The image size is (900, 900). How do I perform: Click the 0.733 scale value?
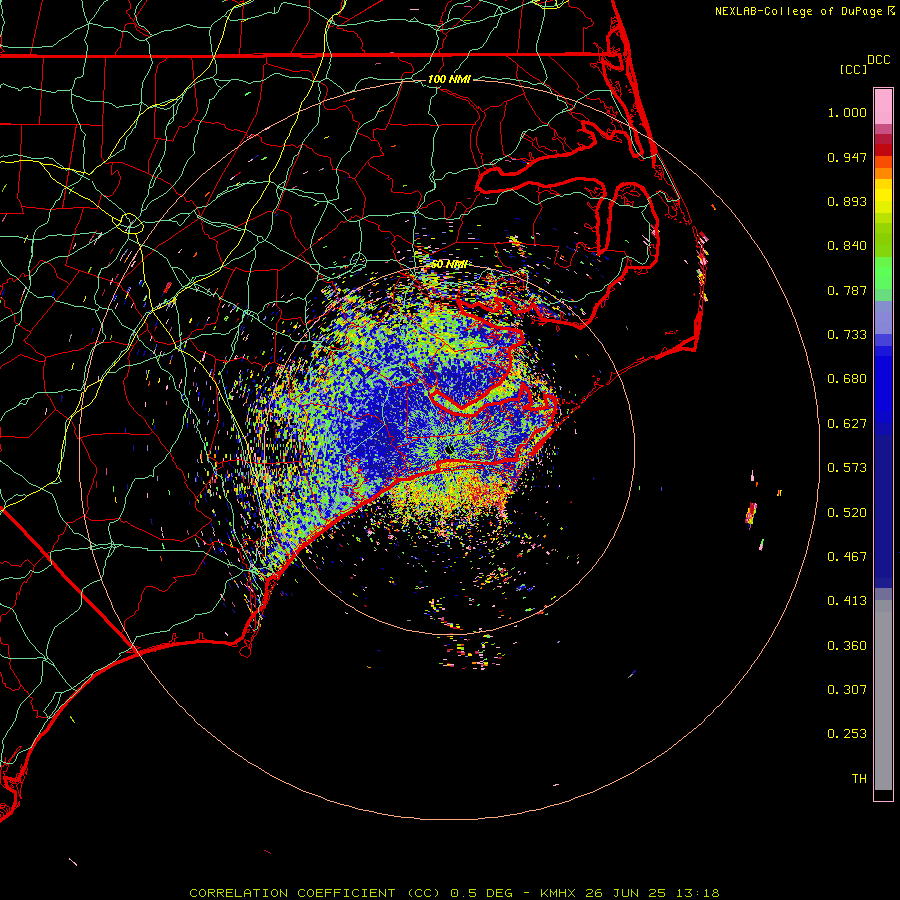[847, 335]
